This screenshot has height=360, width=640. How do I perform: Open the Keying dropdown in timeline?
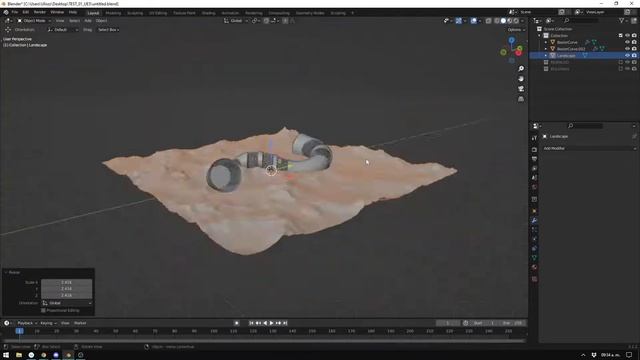point(48,323)
